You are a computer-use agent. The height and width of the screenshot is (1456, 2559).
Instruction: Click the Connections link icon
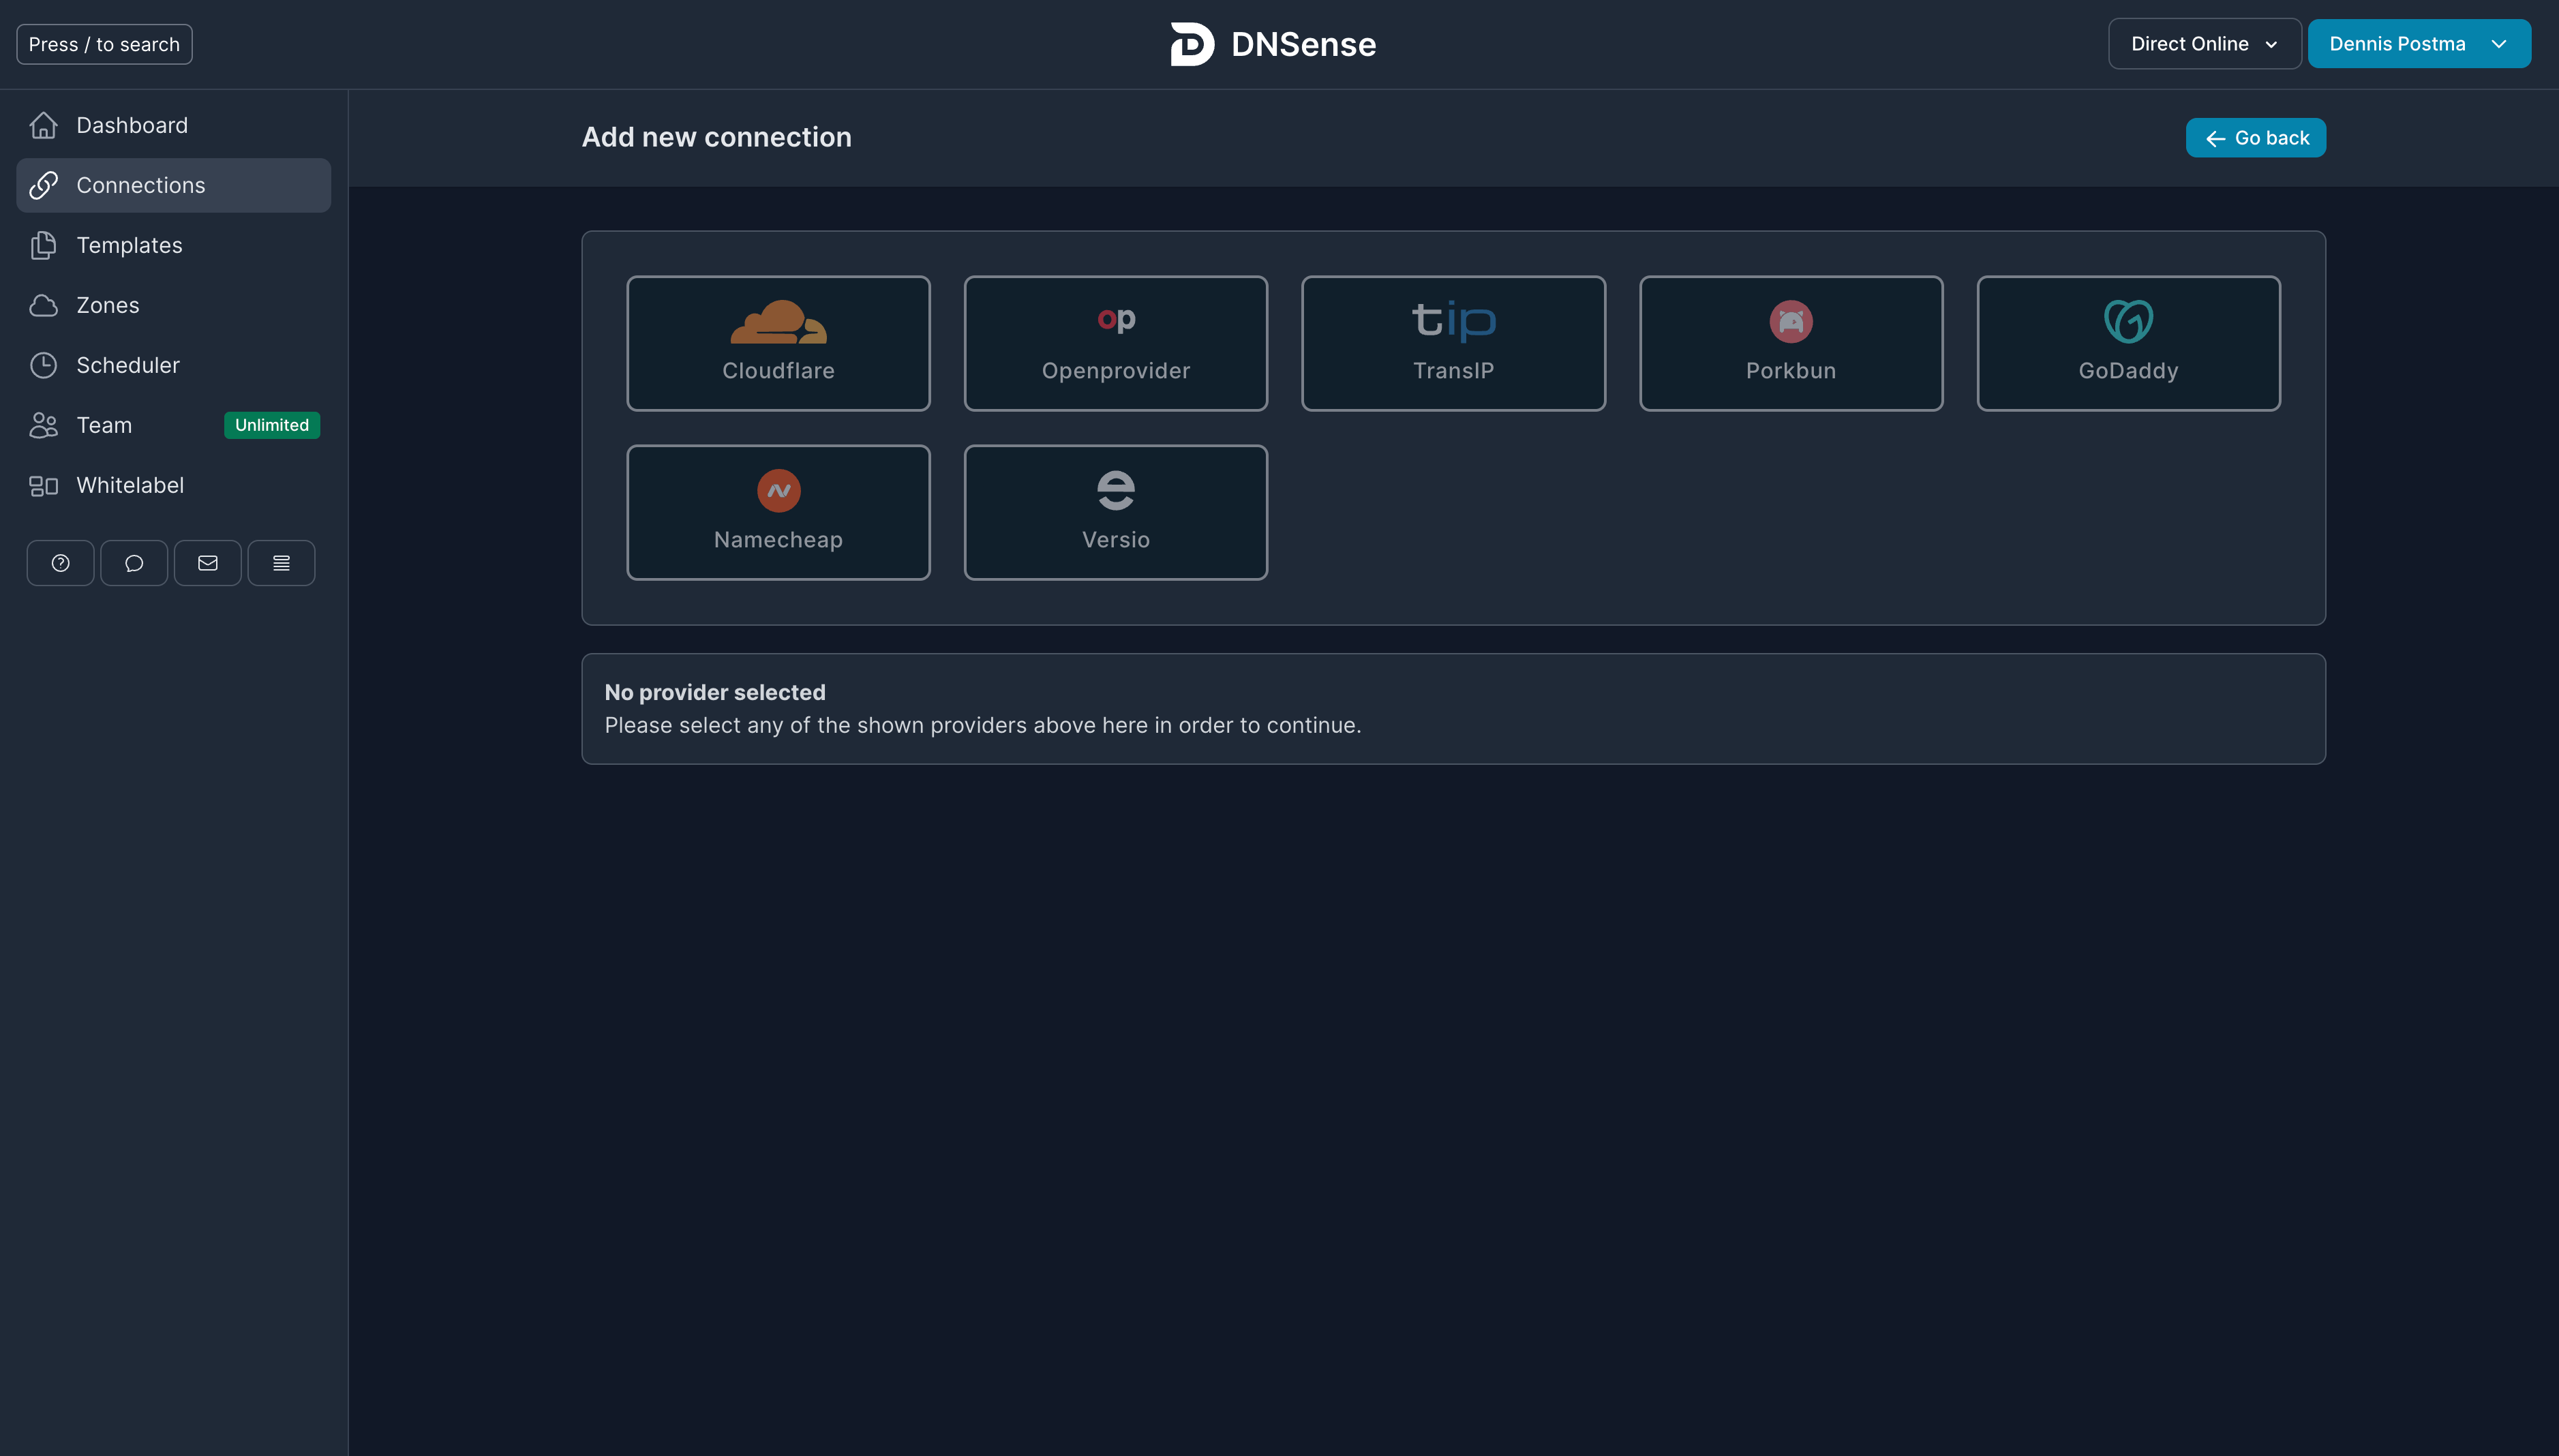43,185
